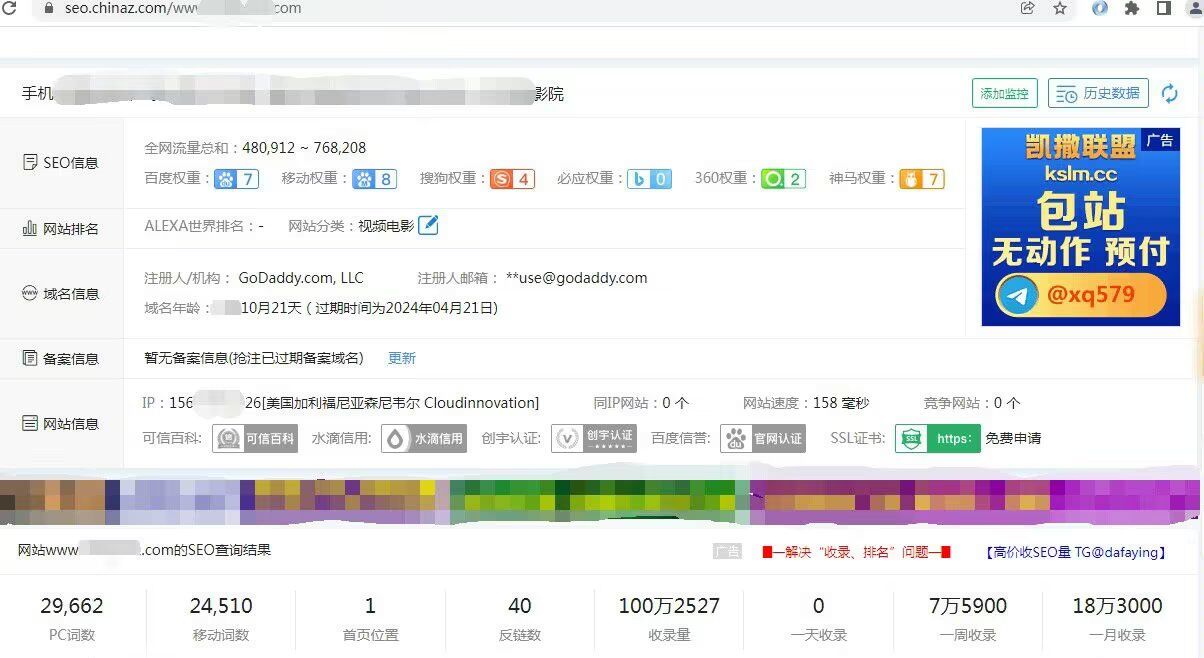Open the Extensions puzzle icon

[x=1132, y=8]
